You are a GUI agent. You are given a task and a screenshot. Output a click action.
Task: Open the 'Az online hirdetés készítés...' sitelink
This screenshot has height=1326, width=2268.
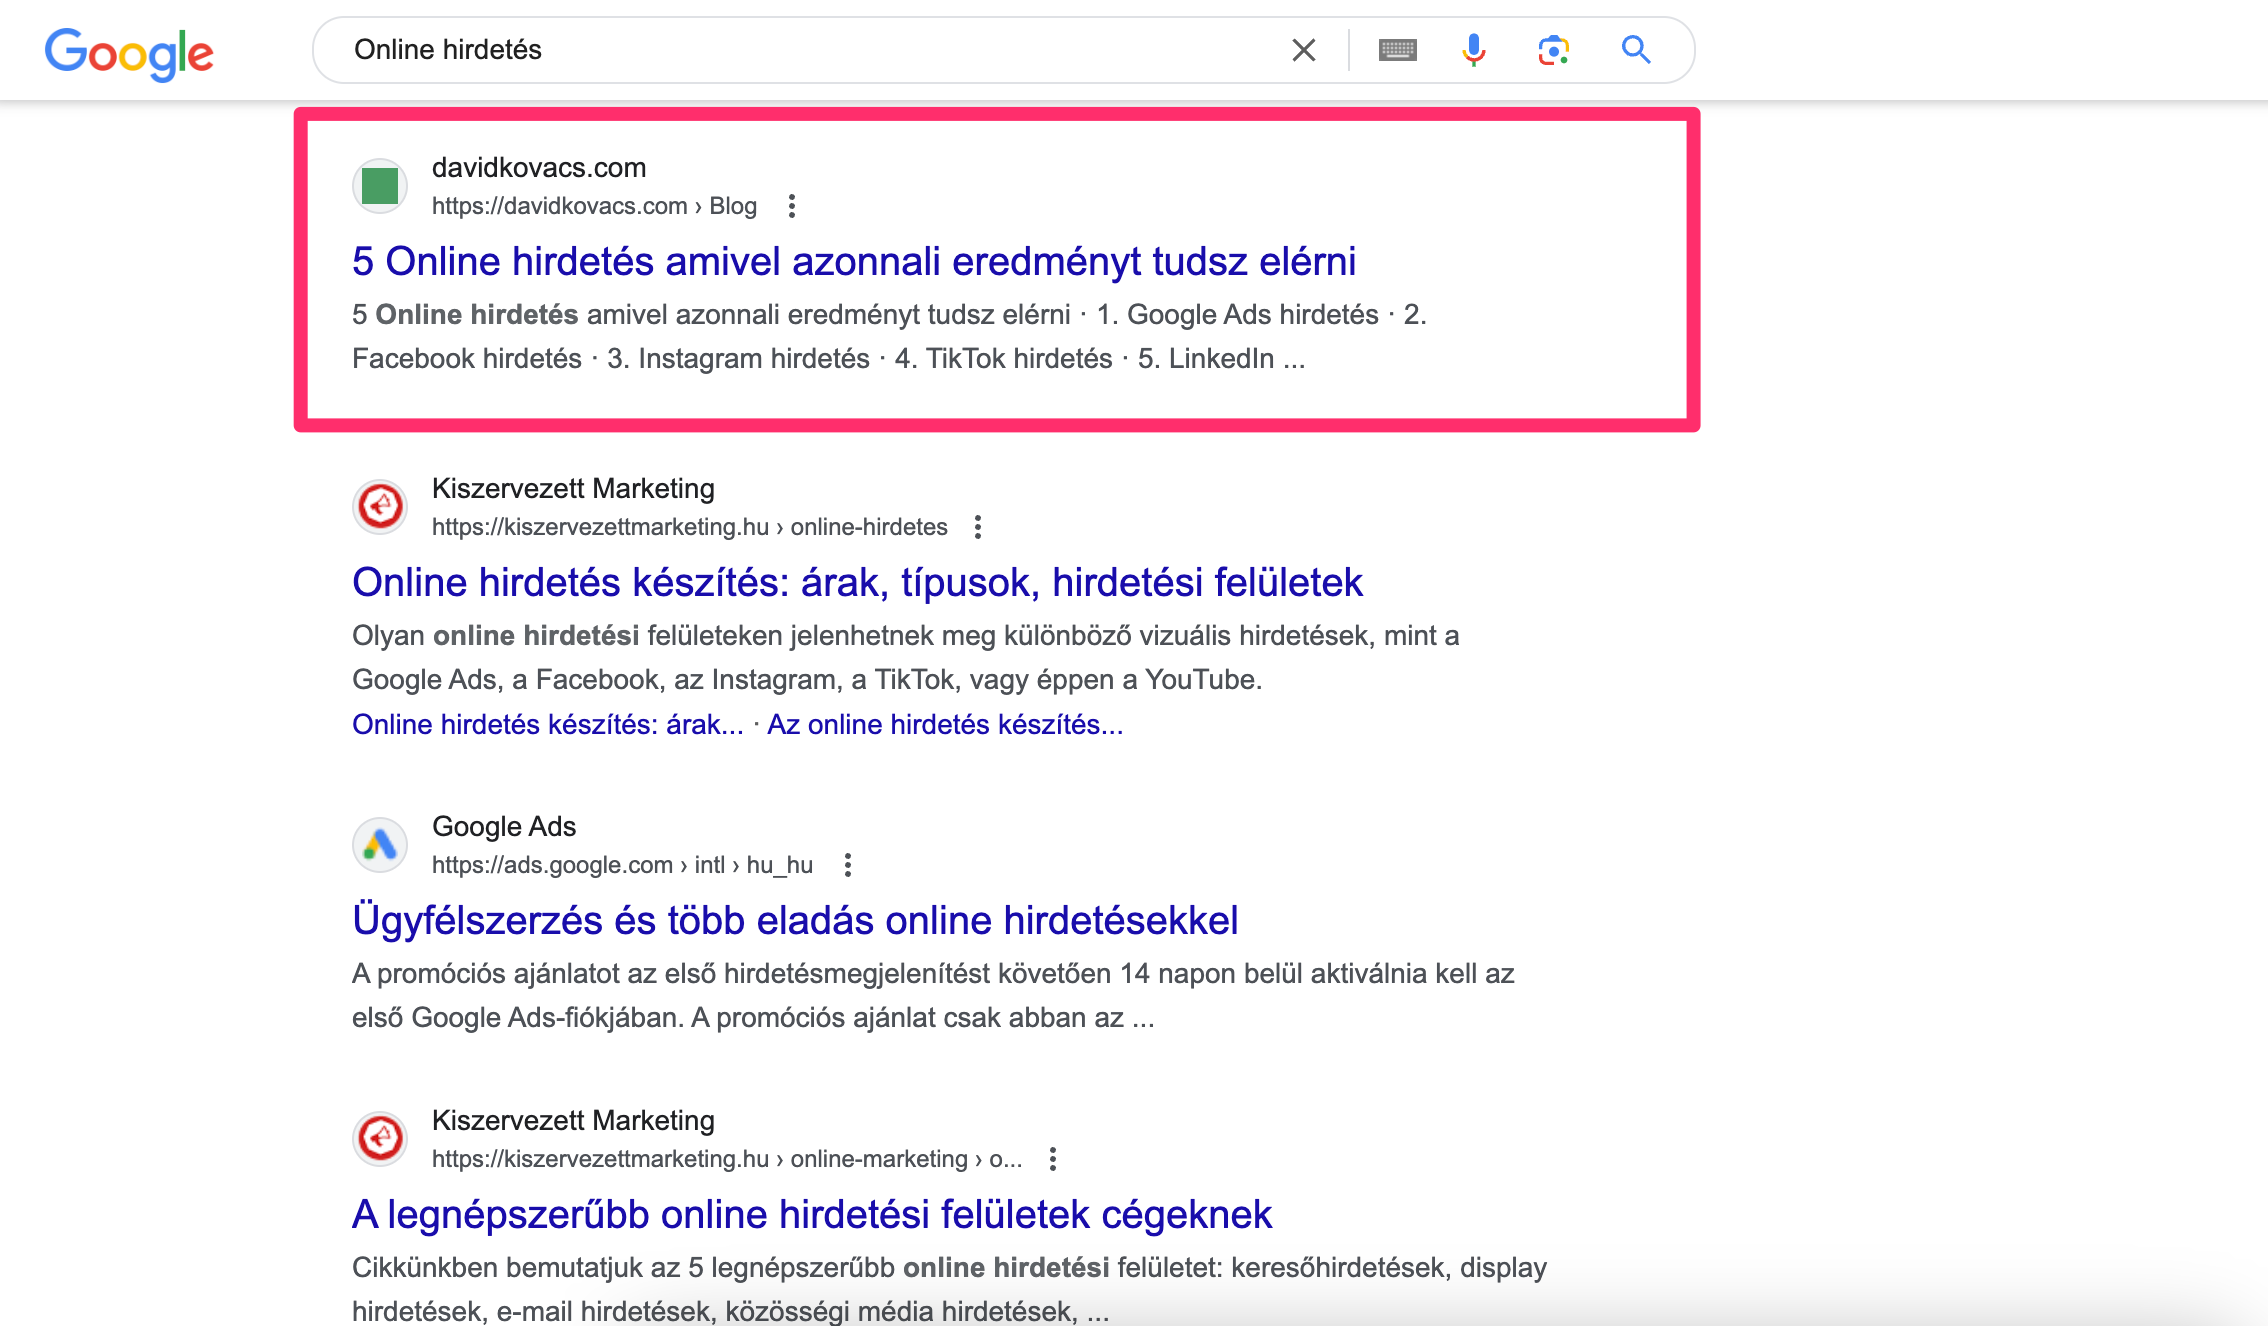[945, 724]
